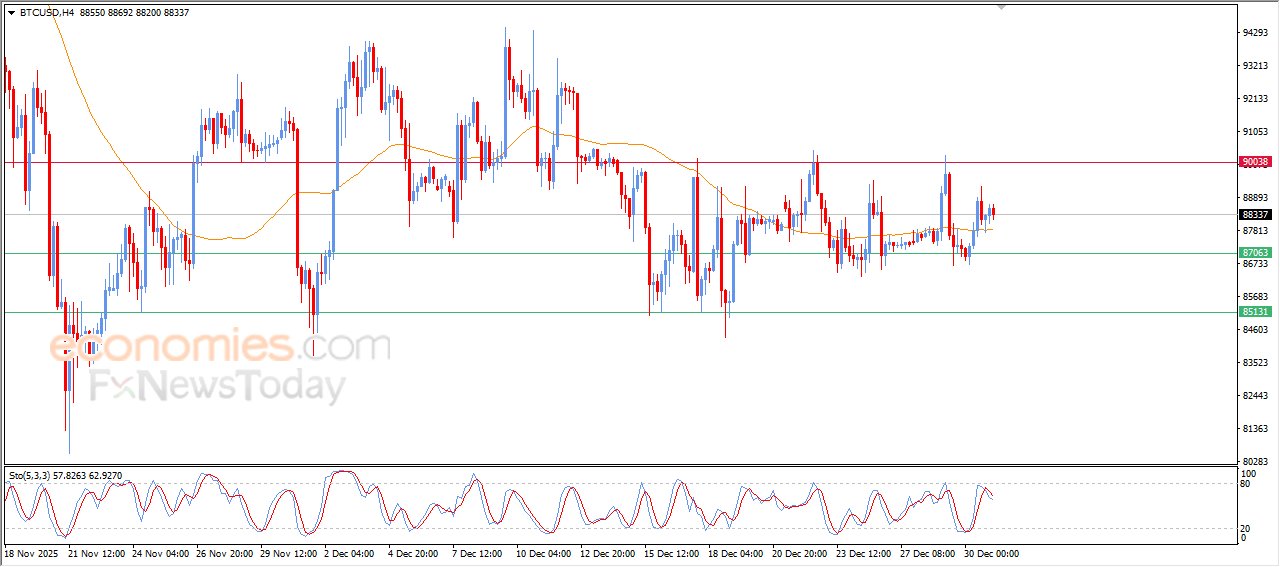The width and height of the screenshot is (1280, 567).
Task: Click the 18 Dec 04:00 time label
Action: pyautogui.click(x=737, y=553)
